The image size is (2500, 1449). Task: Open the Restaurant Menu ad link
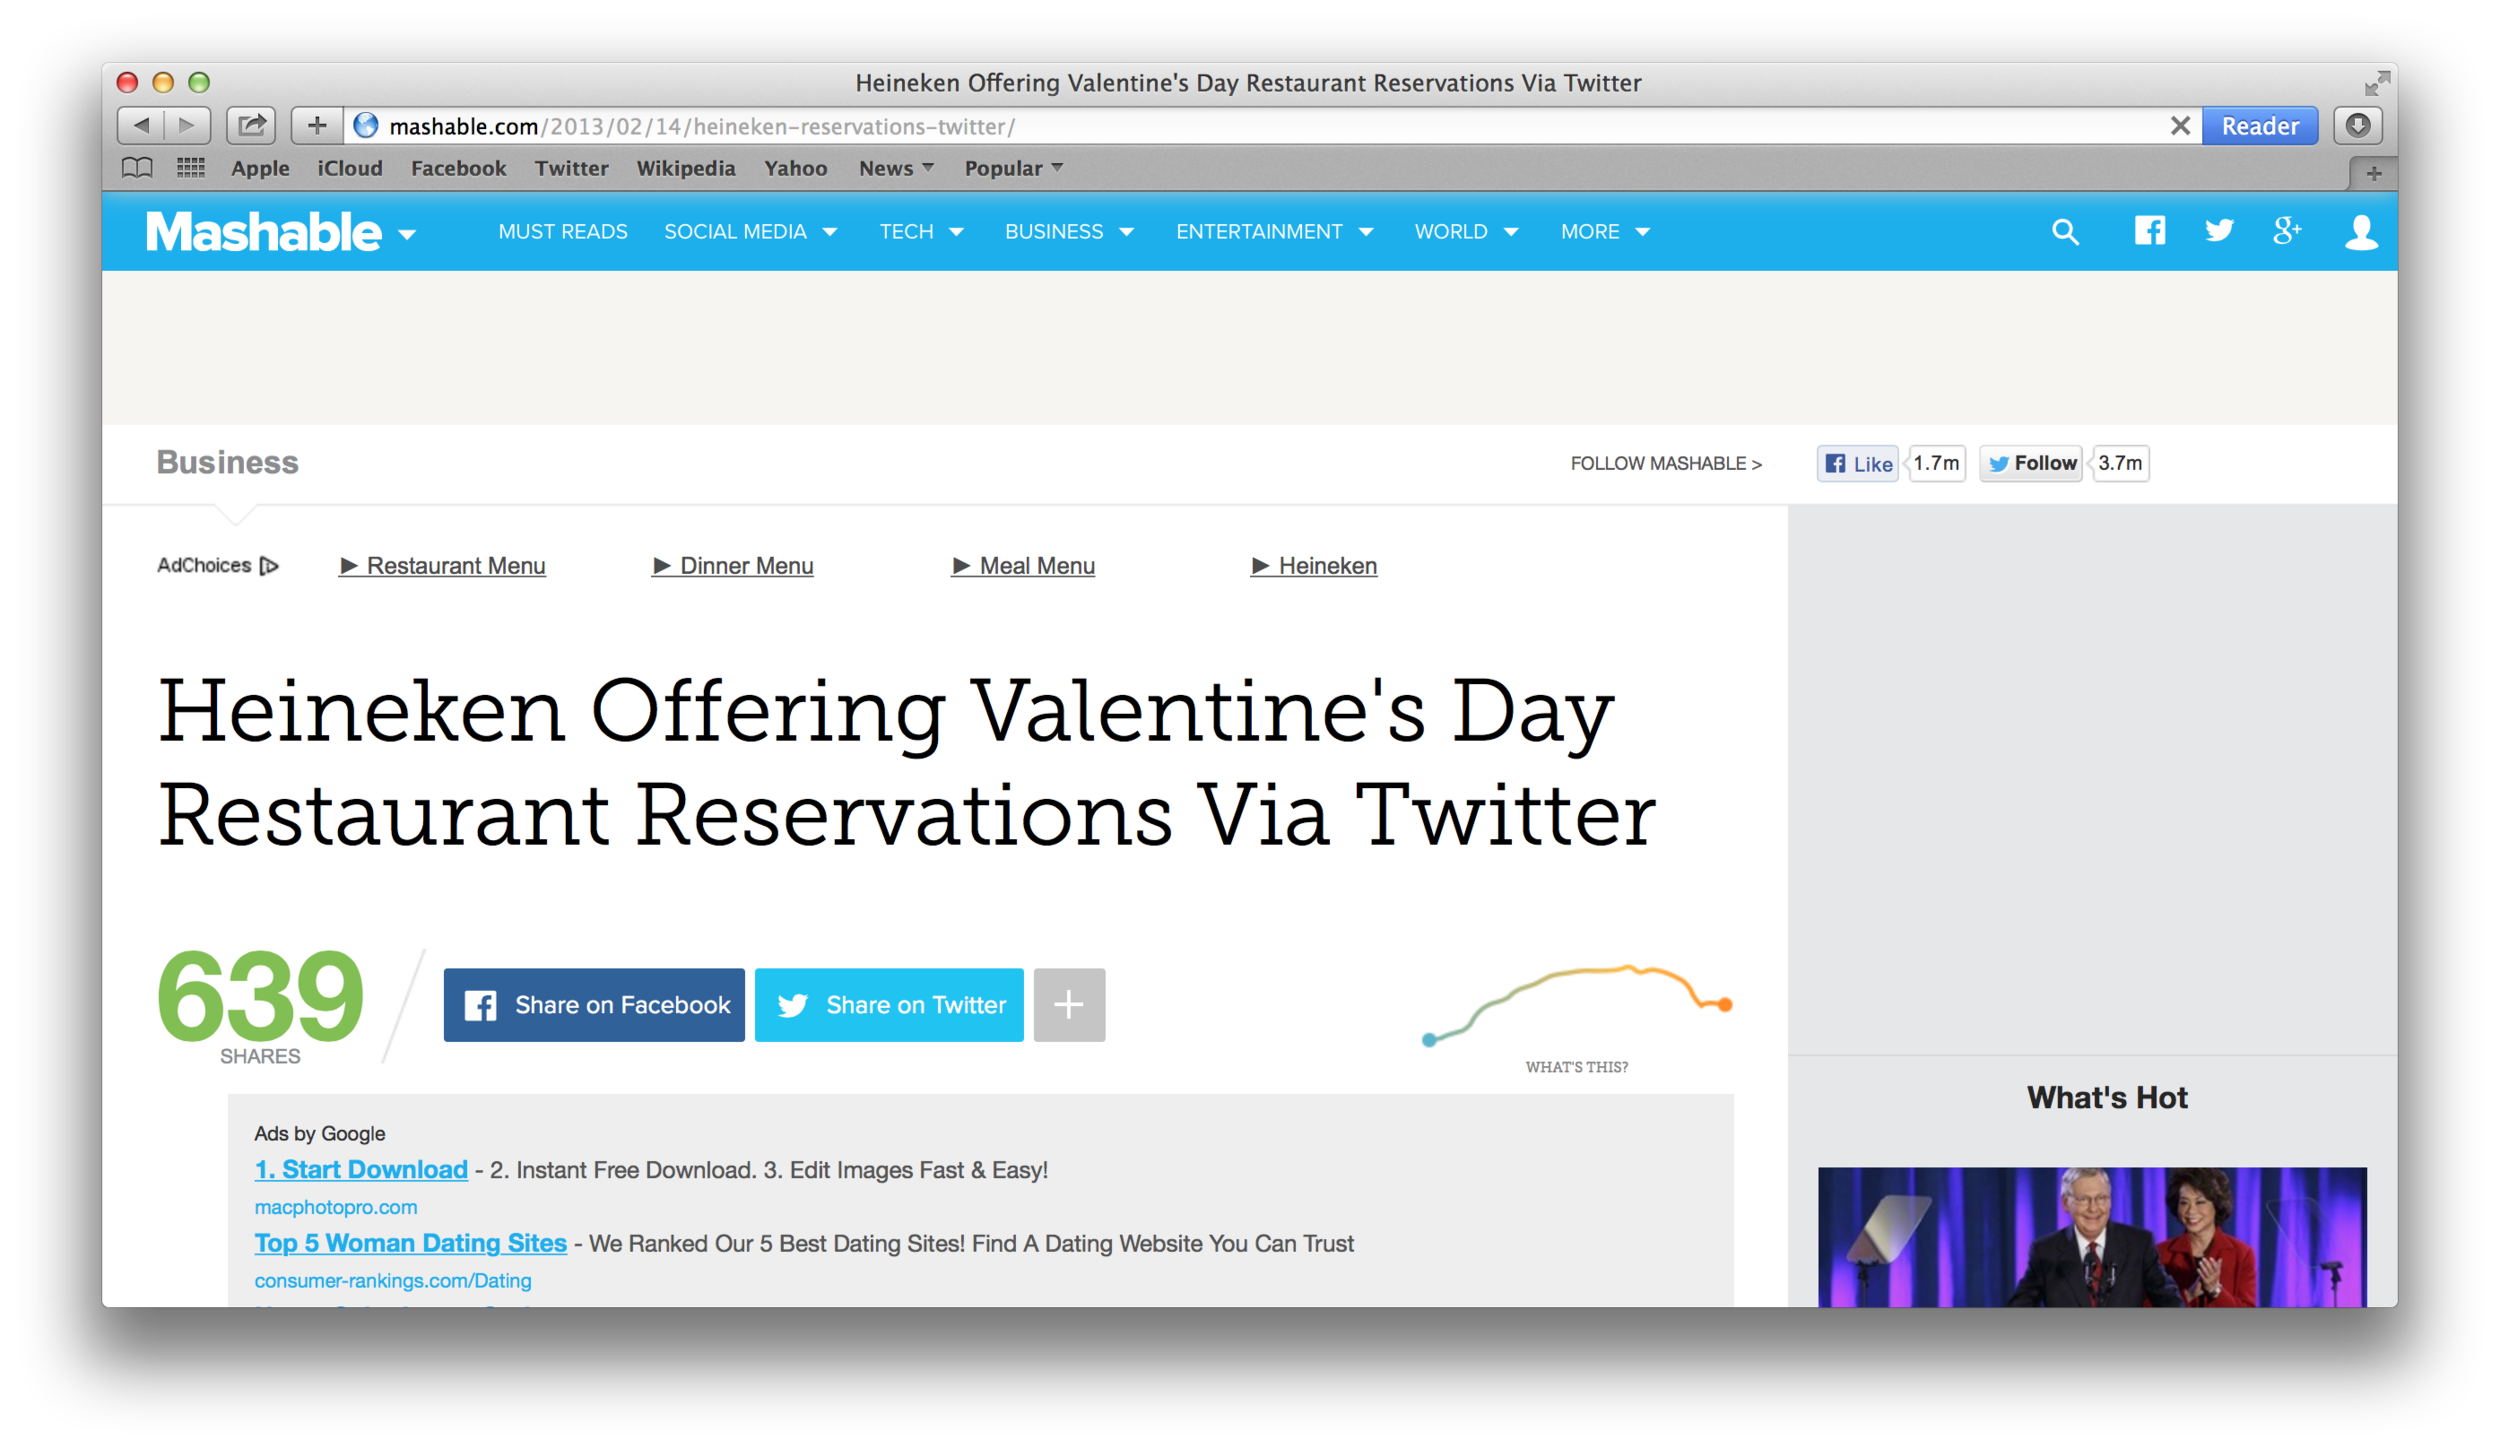point(442,566)
